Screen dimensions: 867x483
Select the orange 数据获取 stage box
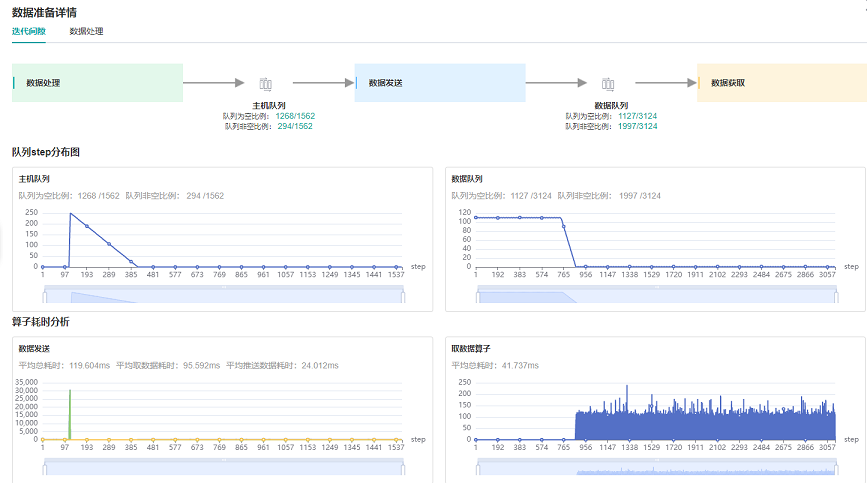pyautogui.click(x=781, y=83)
